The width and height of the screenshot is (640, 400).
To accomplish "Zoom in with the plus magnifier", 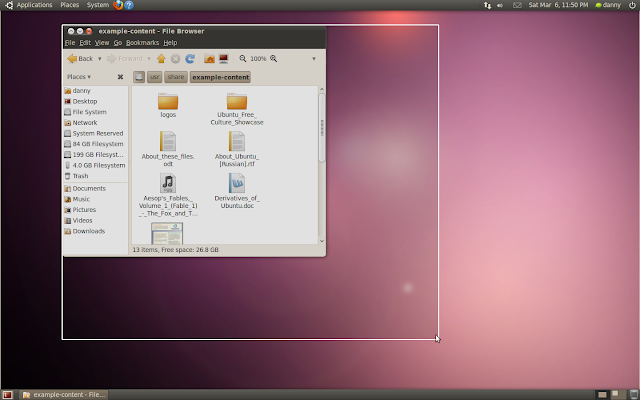I will [273, 59].
